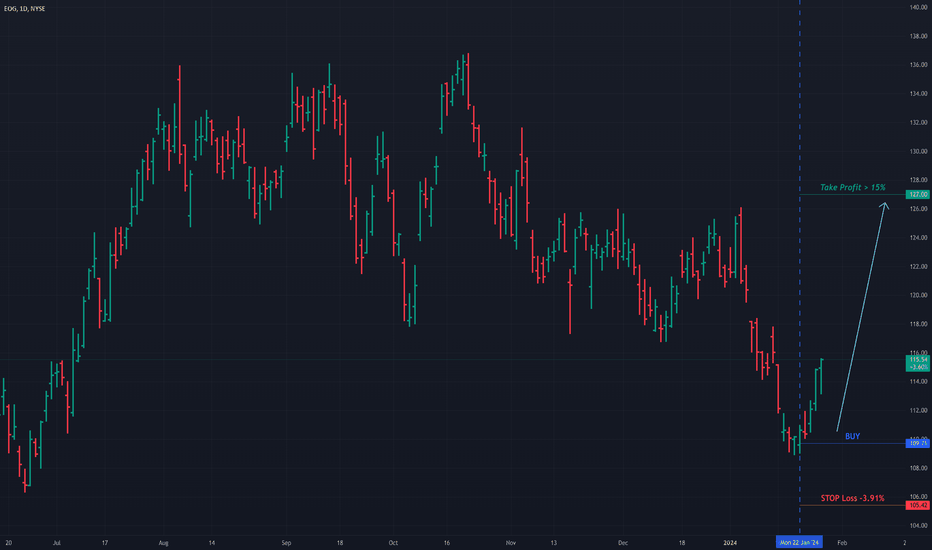
Task: Click the 132.00 price axis label
Action: tap(918, 122)
